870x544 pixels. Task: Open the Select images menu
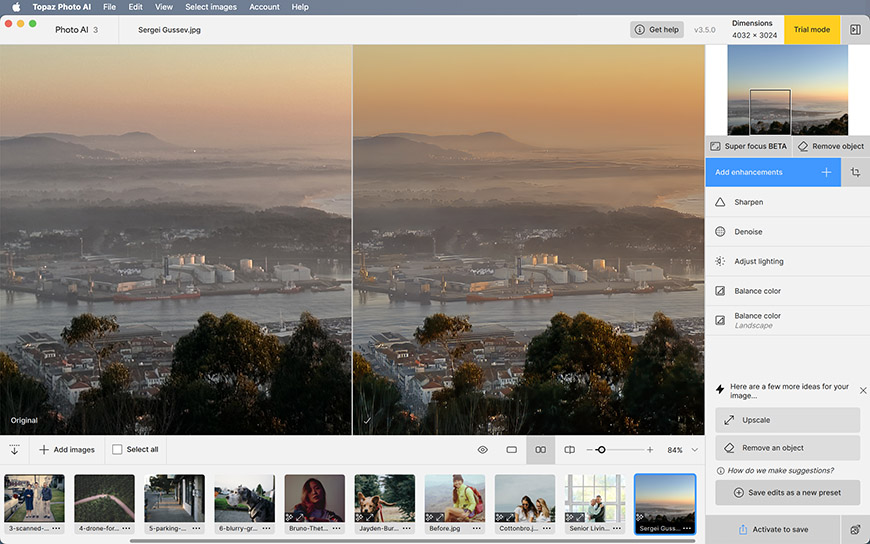[x=211, y=7]
